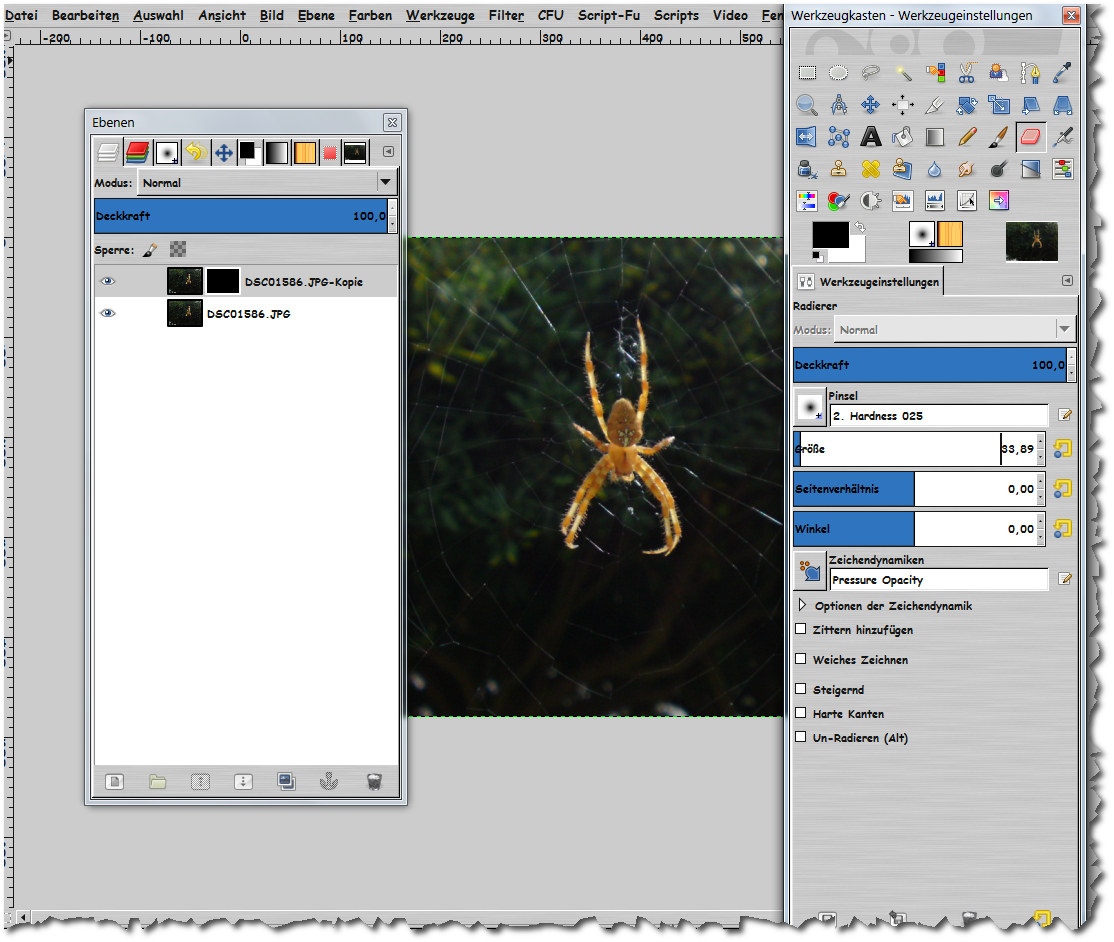1114x942 pixels.
Task: Open the Ebenen dialog tab configuration menu
Action: click(388, 151)
